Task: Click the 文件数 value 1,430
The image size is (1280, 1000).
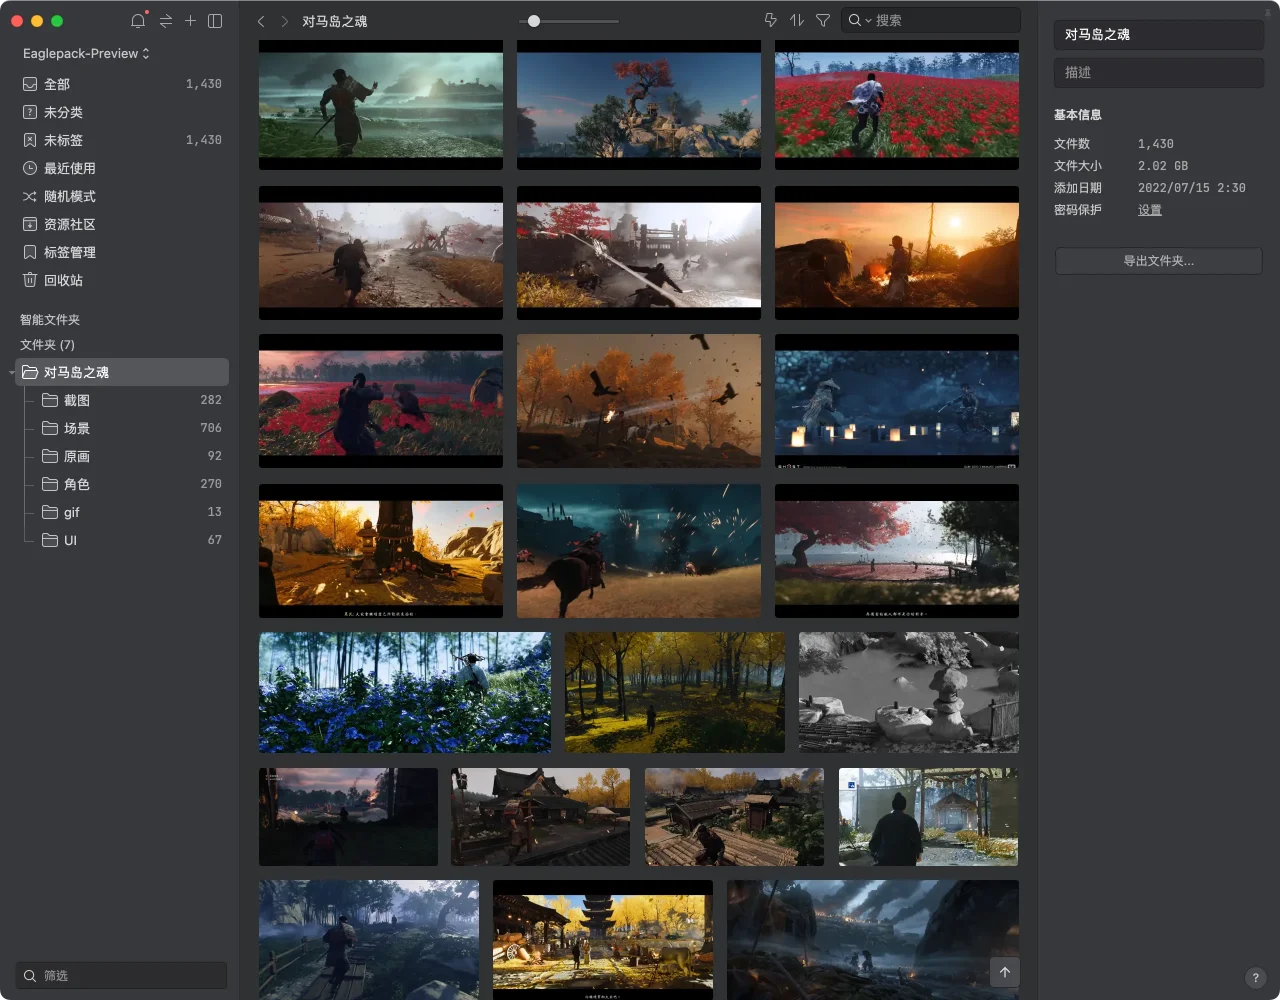Action: pos(1156,144)
